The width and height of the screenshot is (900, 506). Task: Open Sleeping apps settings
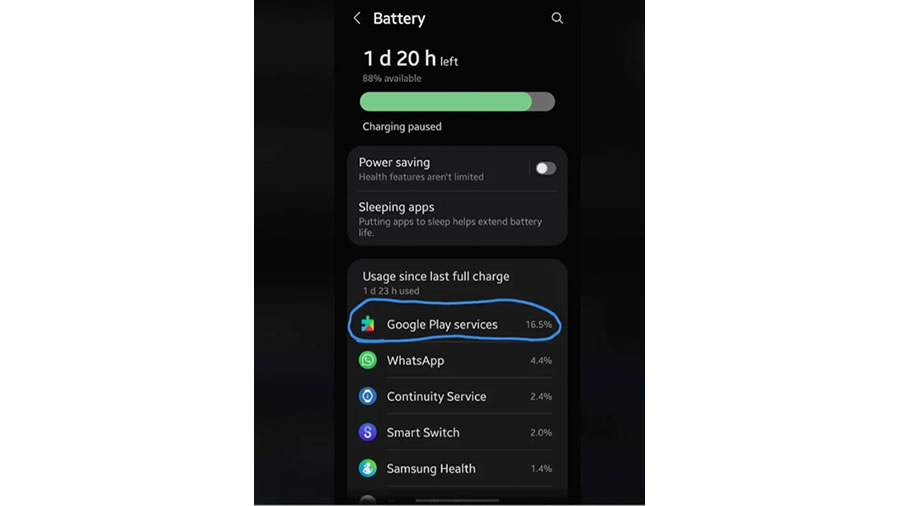[x=457, y=219]
